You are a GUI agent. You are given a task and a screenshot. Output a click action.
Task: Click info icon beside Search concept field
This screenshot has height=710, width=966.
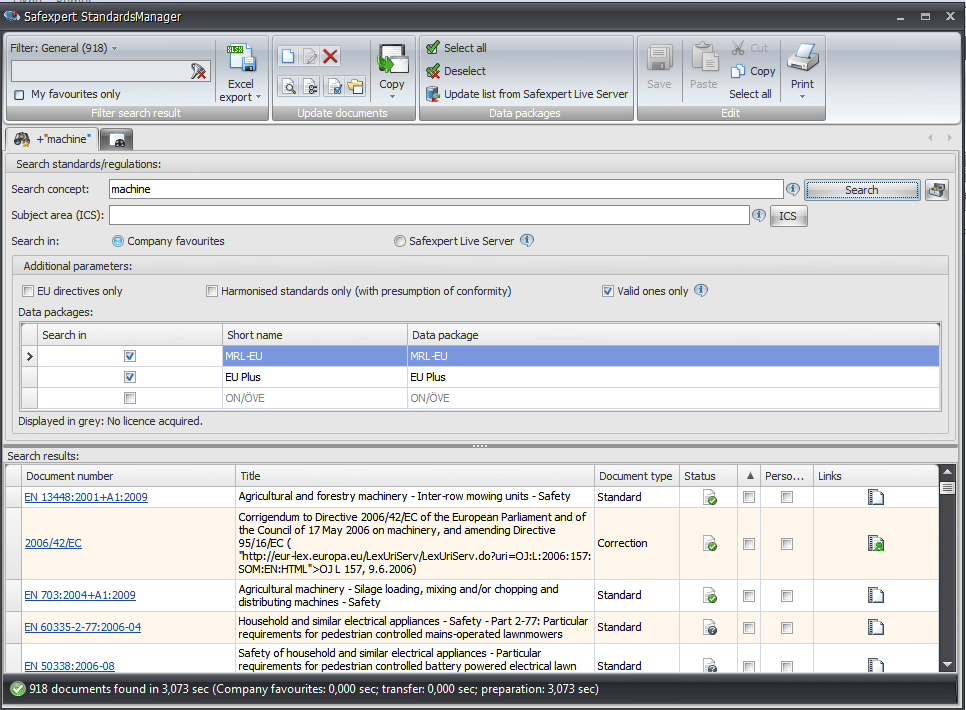click(792, 189)
